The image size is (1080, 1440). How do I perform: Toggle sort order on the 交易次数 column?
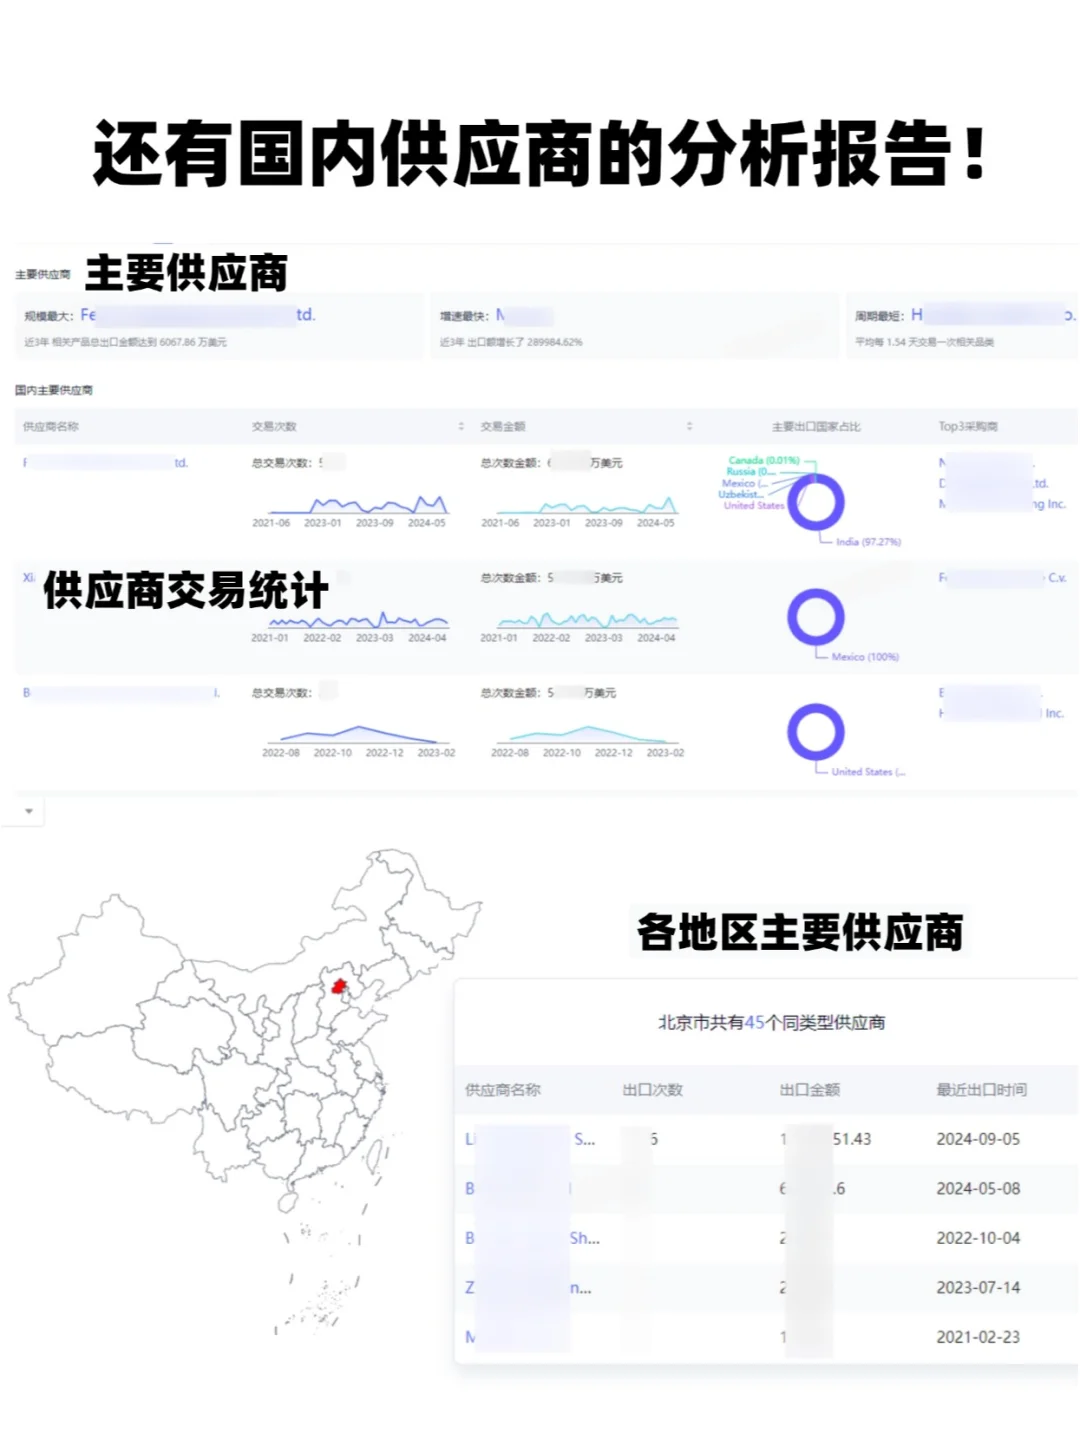461,426
